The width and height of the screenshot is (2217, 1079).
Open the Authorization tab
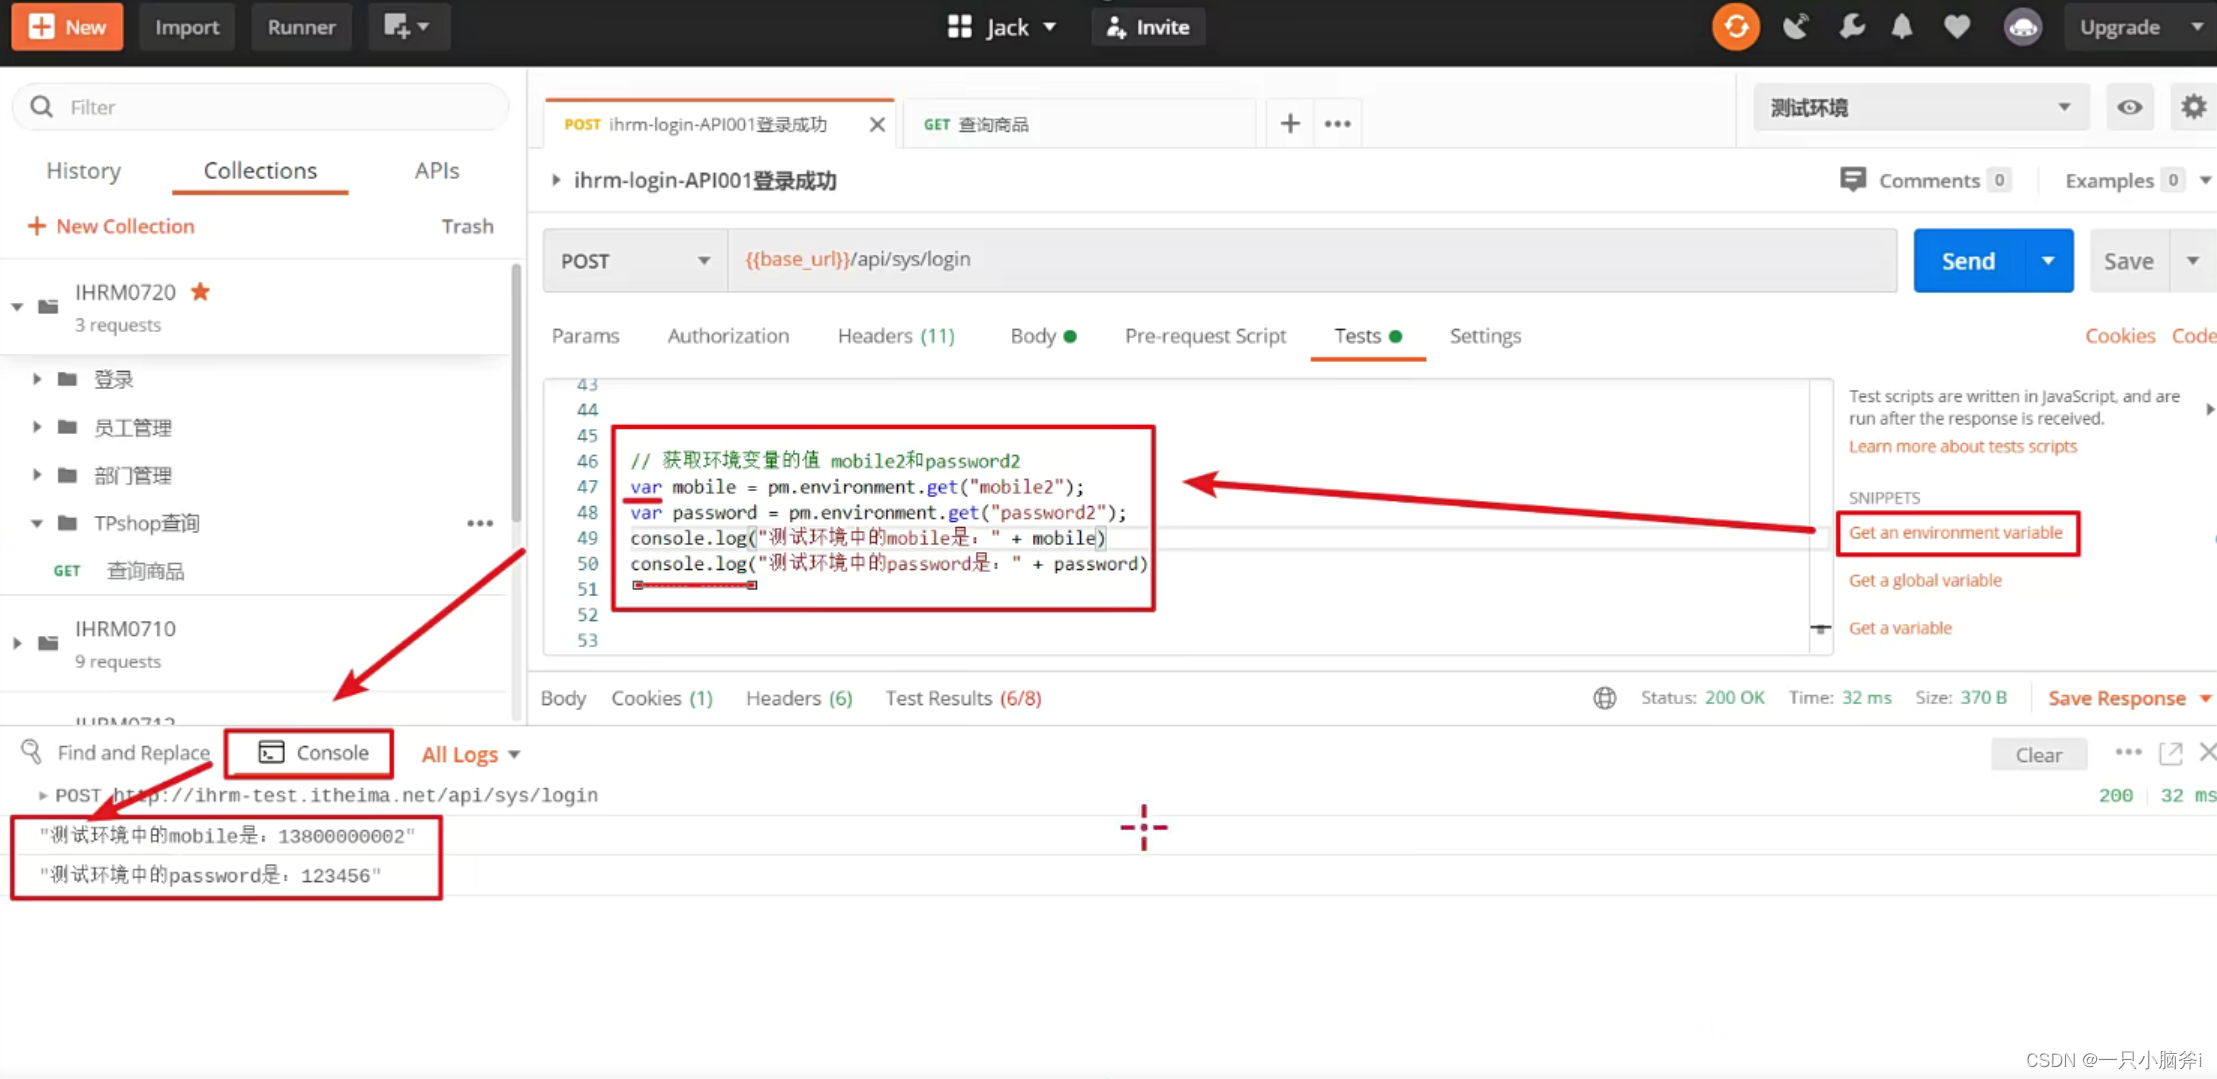(x=728, y=336)
